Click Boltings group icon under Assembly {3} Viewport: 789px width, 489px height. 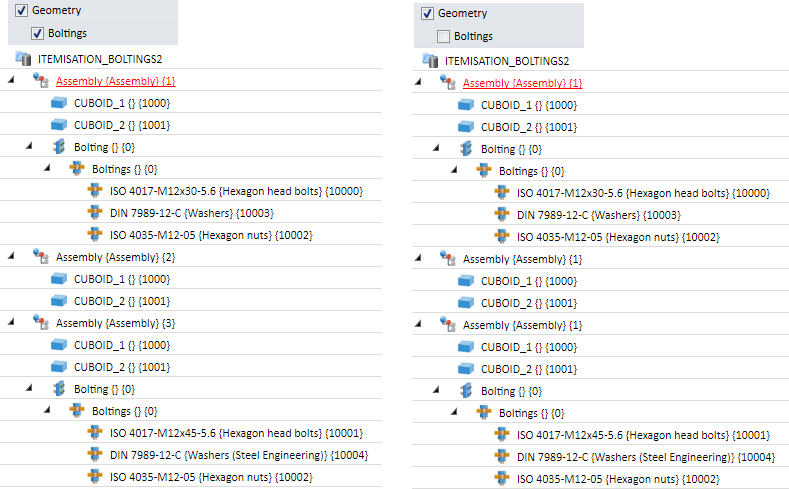pyautogui.click(x=77, y=411)
